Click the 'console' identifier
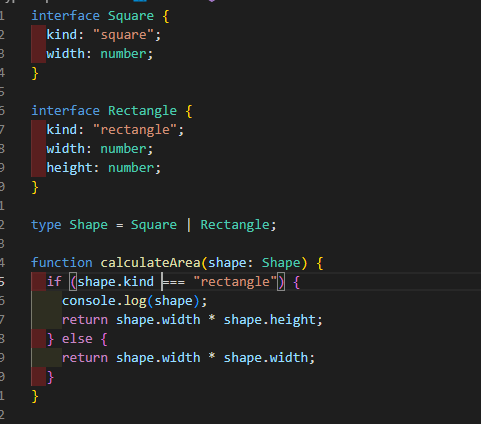481x424 pixels. (89, 301)
